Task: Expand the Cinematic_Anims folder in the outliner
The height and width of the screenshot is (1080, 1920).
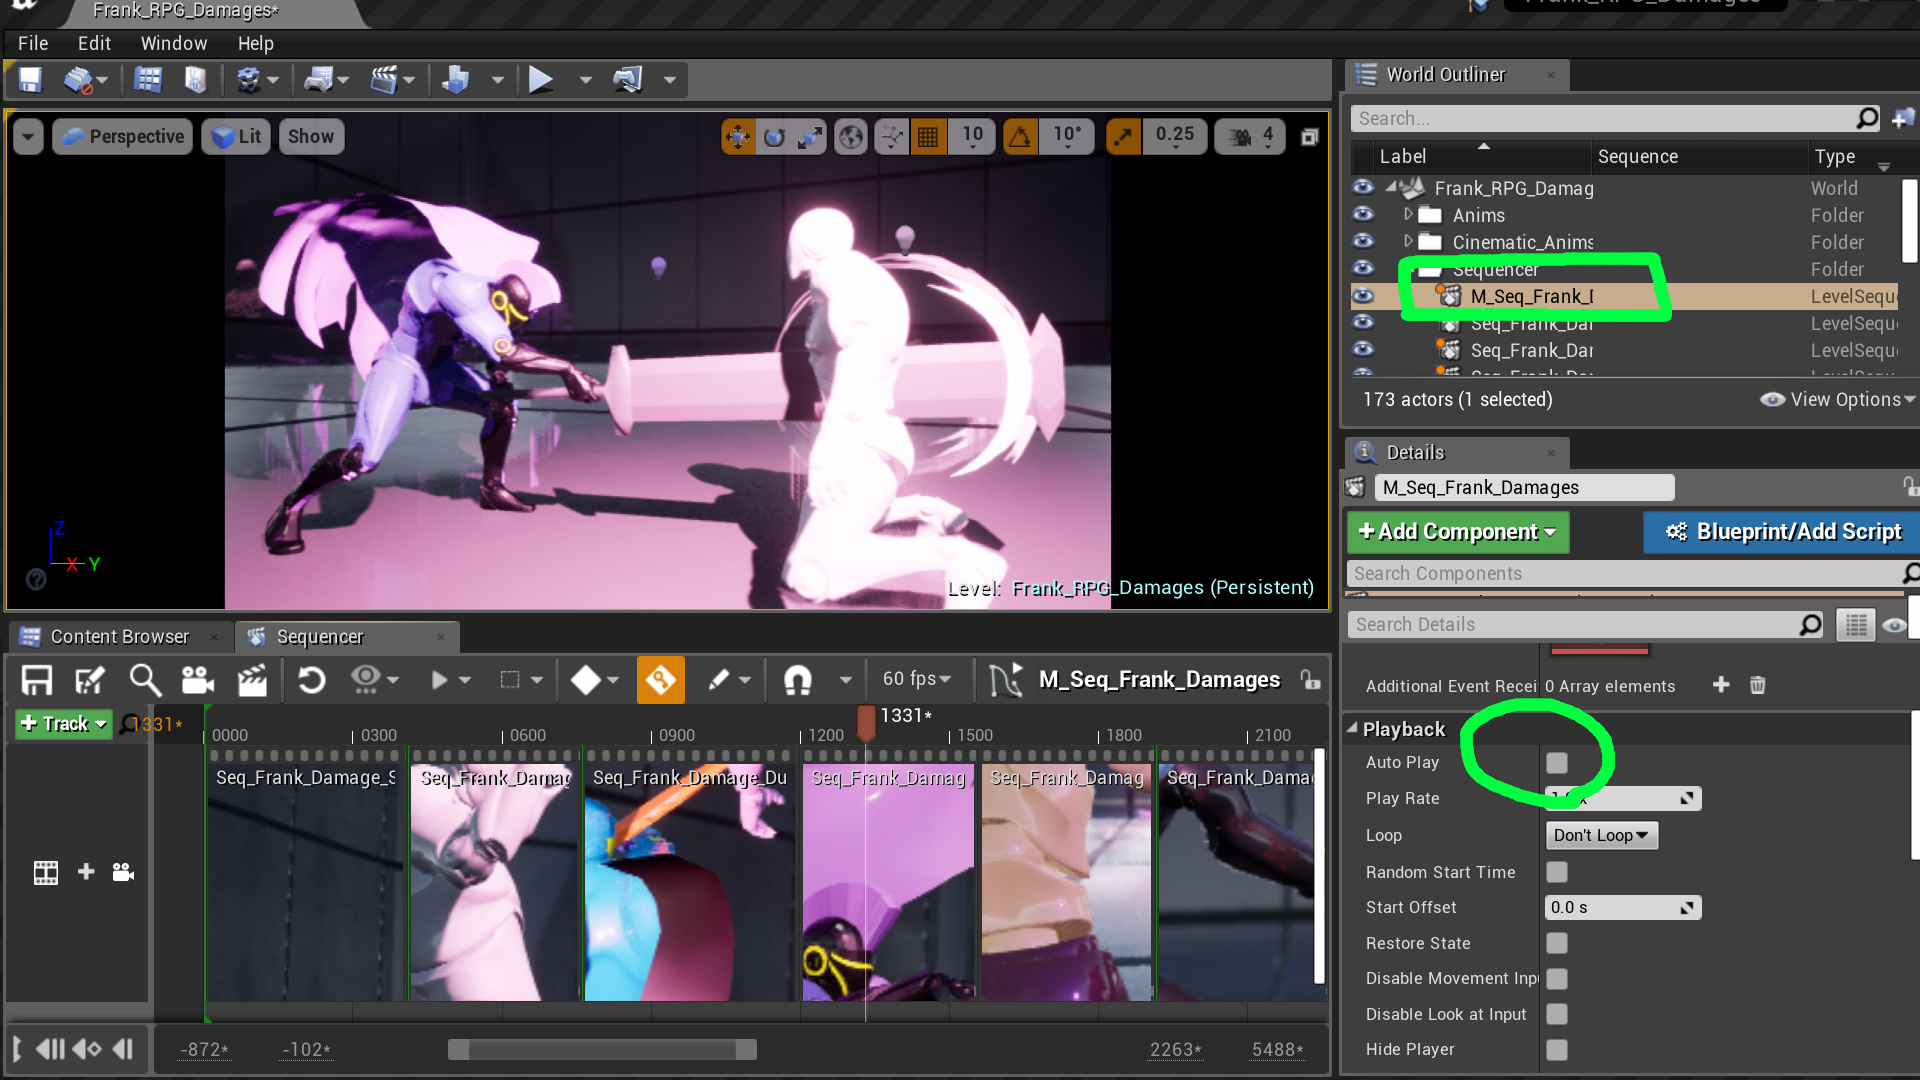Action: point(1408,241)
